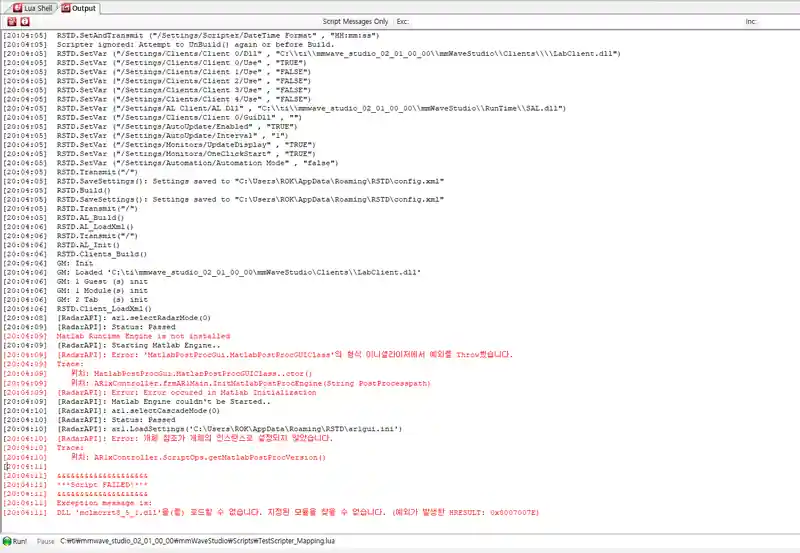This screenshot has height=553, width=800.
Task: Select 'Matlab Runtime Engine is not installed' error
Action: (117, 337)
